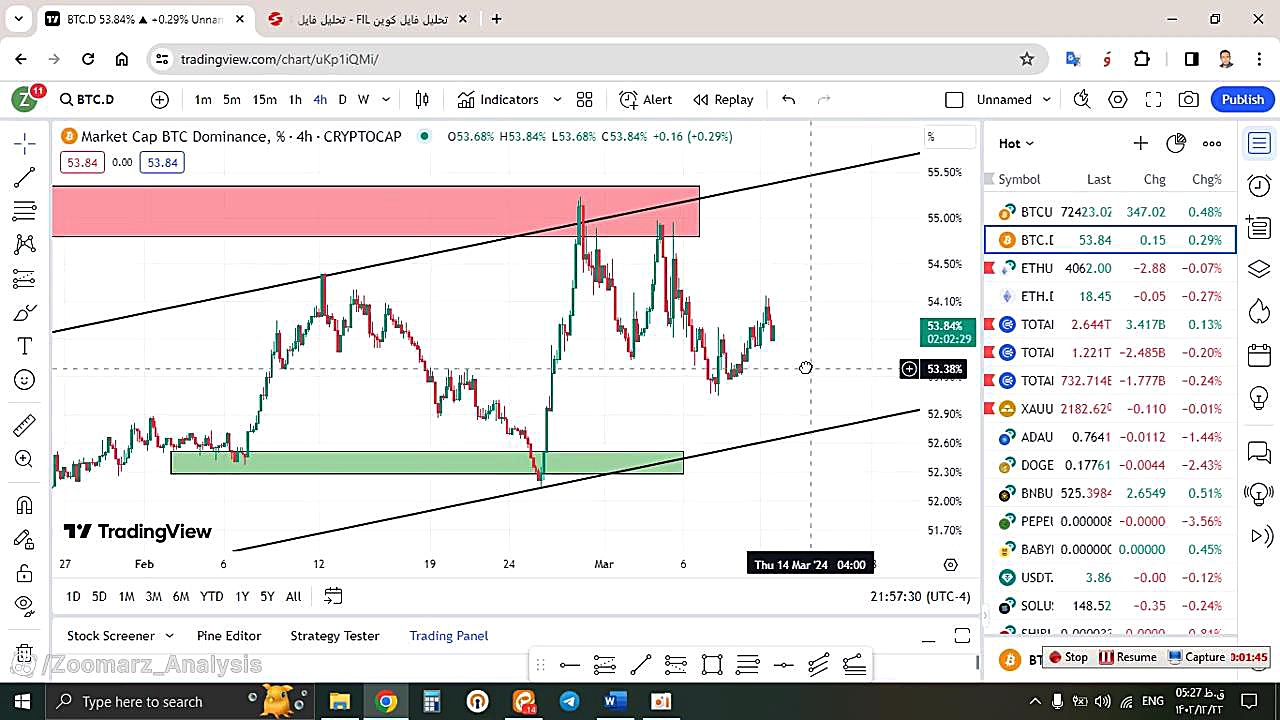
Task: Switch to the Trading Panel tab
Action: point(449,635)
